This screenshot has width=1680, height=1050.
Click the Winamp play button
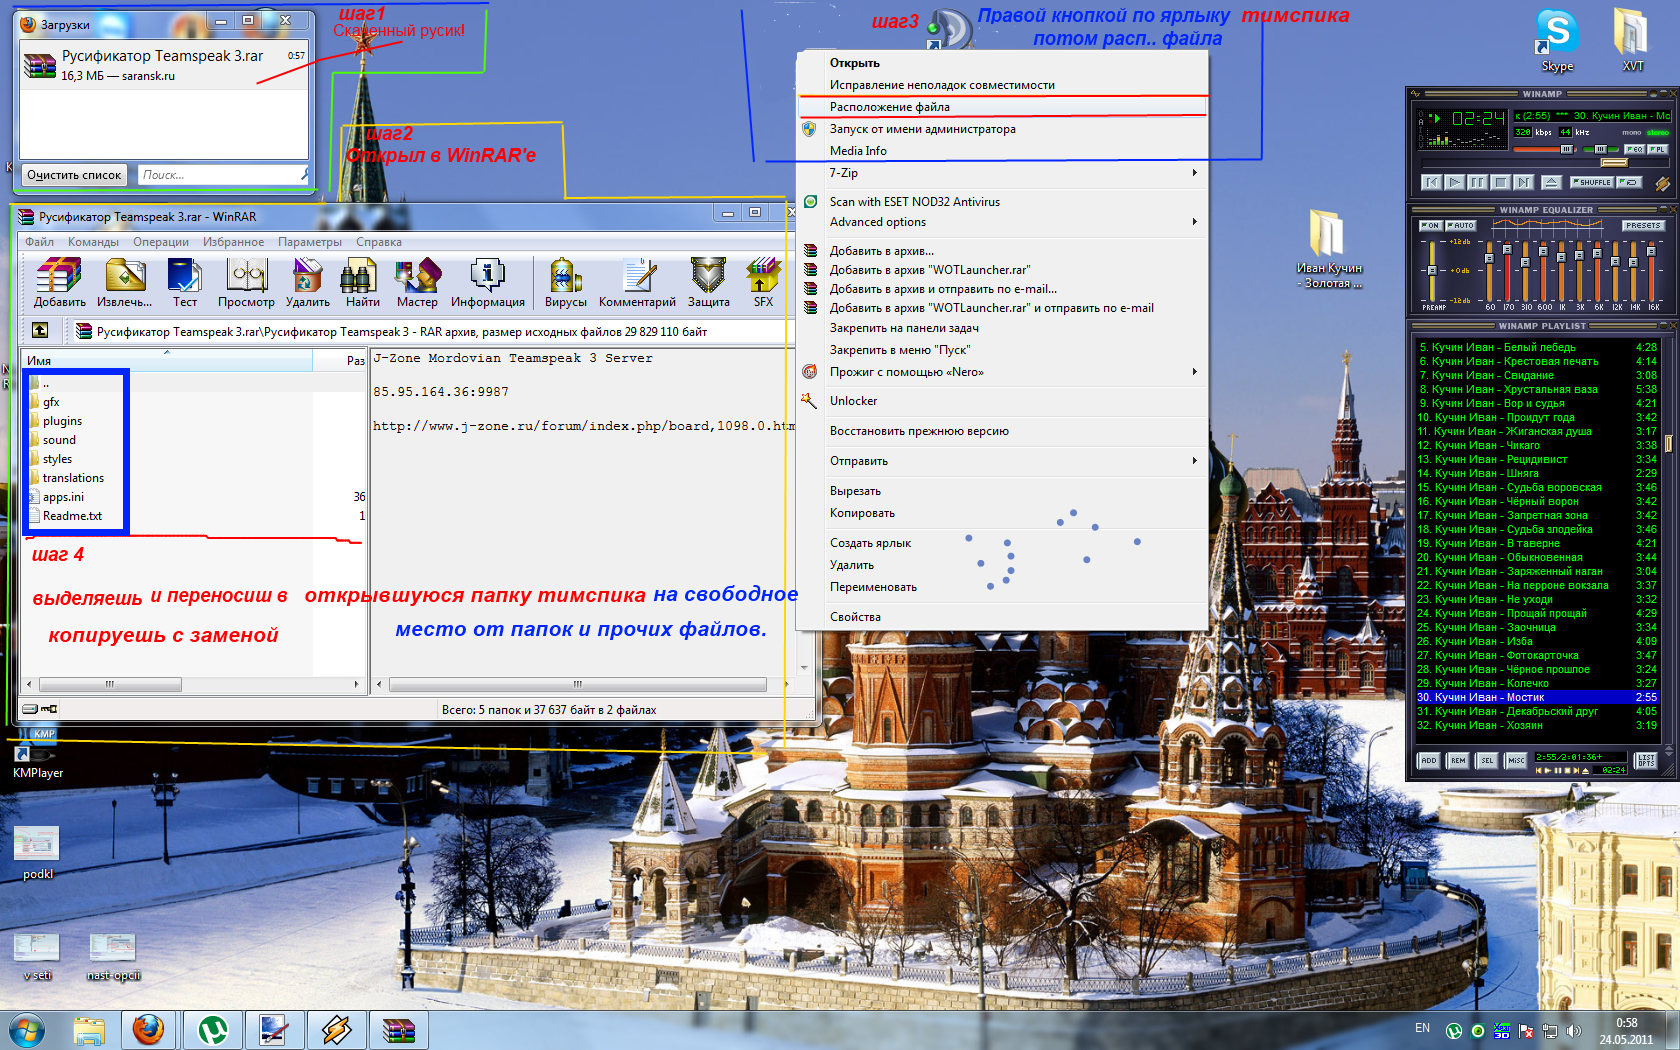click(1454, 182)
